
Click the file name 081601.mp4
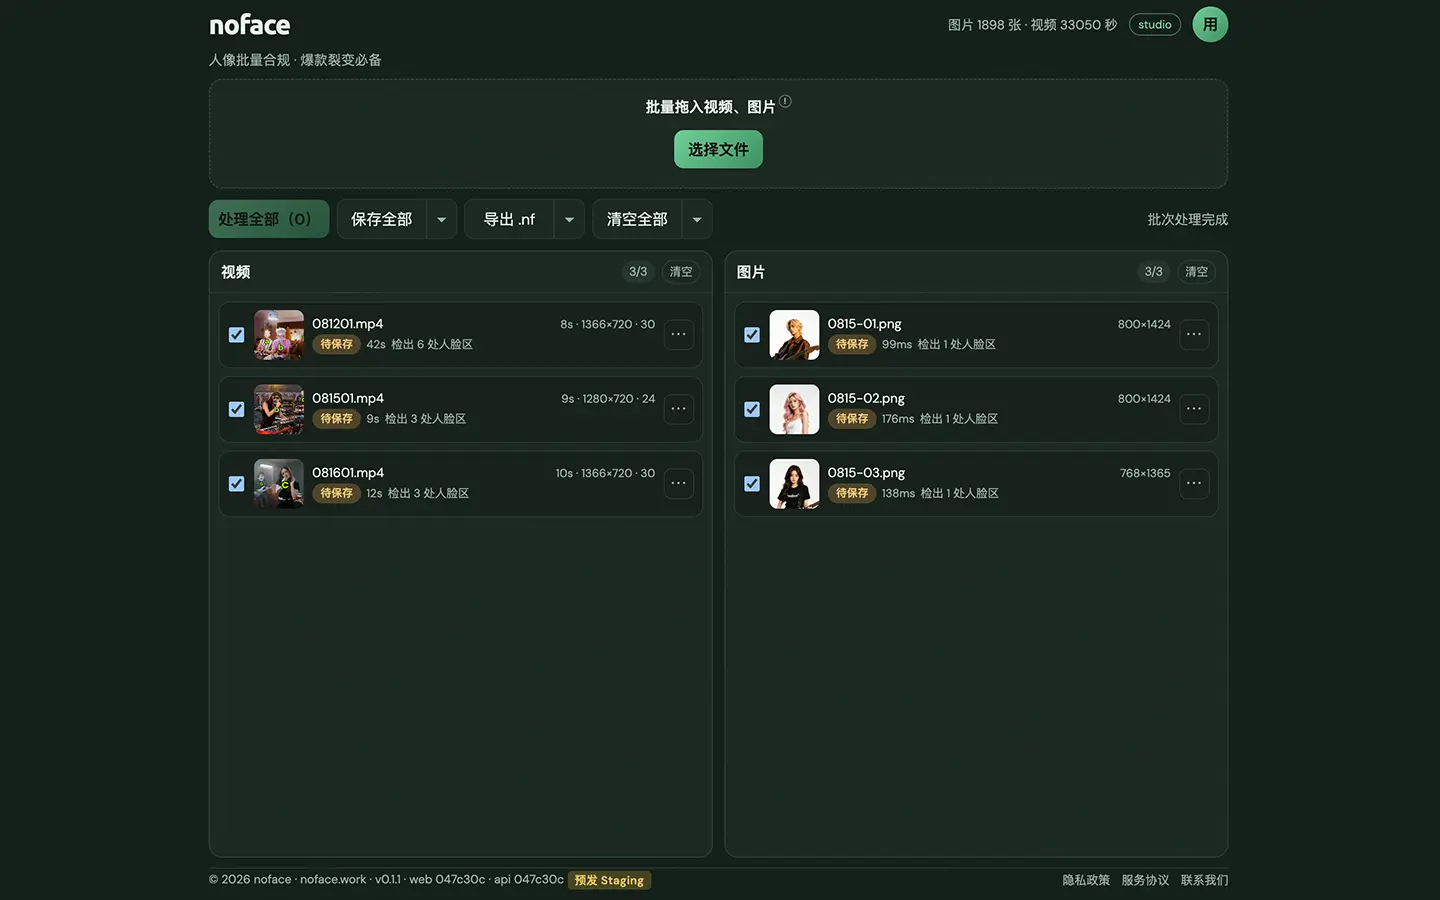coord(348,473)
